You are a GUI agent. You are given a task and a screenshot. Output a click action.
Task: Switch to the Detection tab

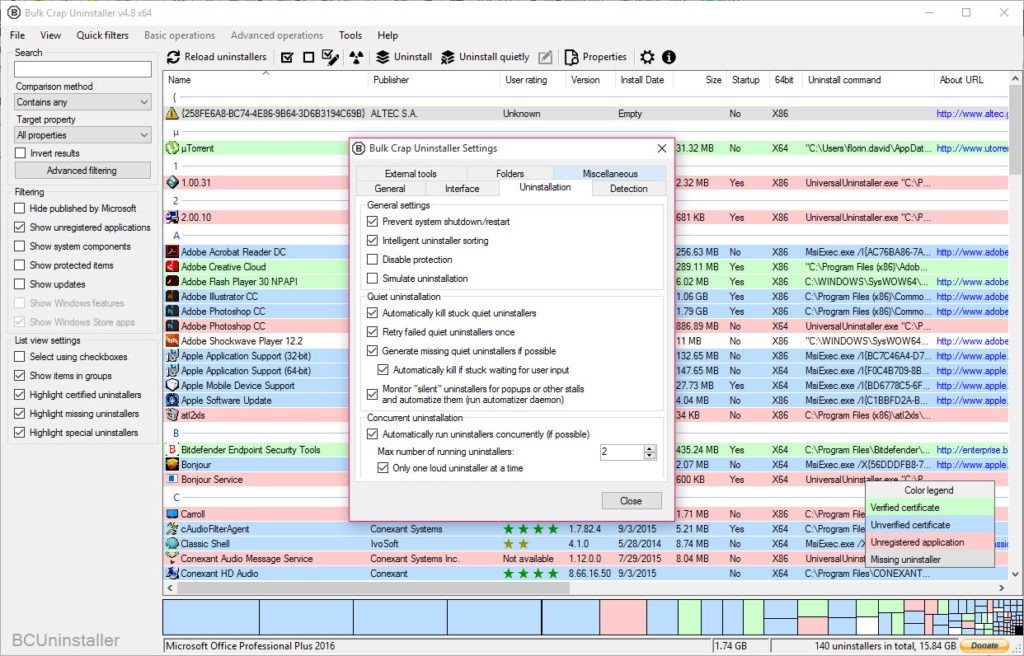629,188
